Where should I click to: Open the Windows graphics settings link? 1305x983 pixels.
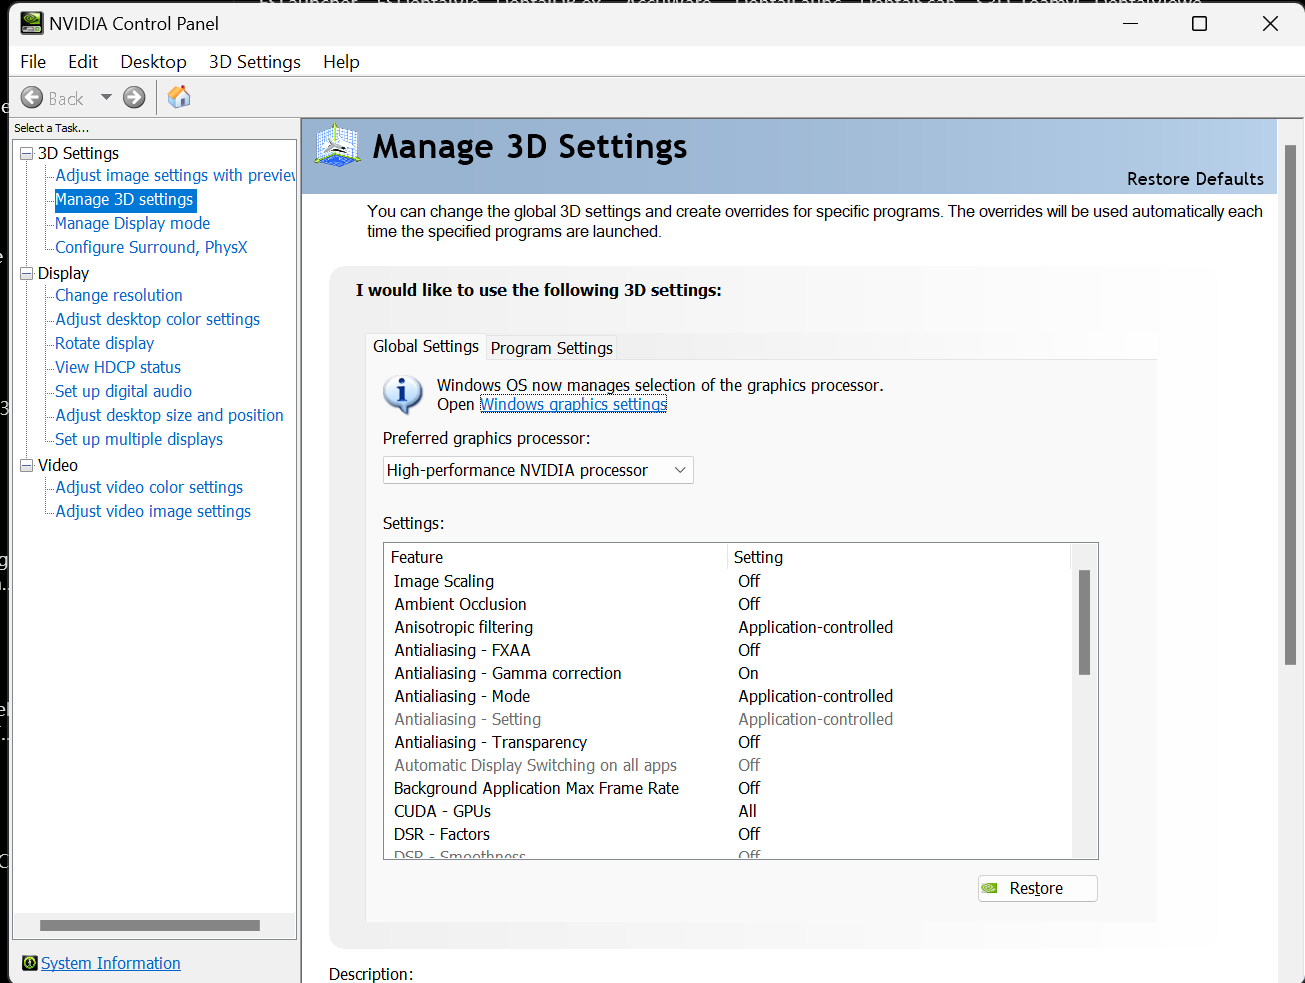(x=573, y=404)
